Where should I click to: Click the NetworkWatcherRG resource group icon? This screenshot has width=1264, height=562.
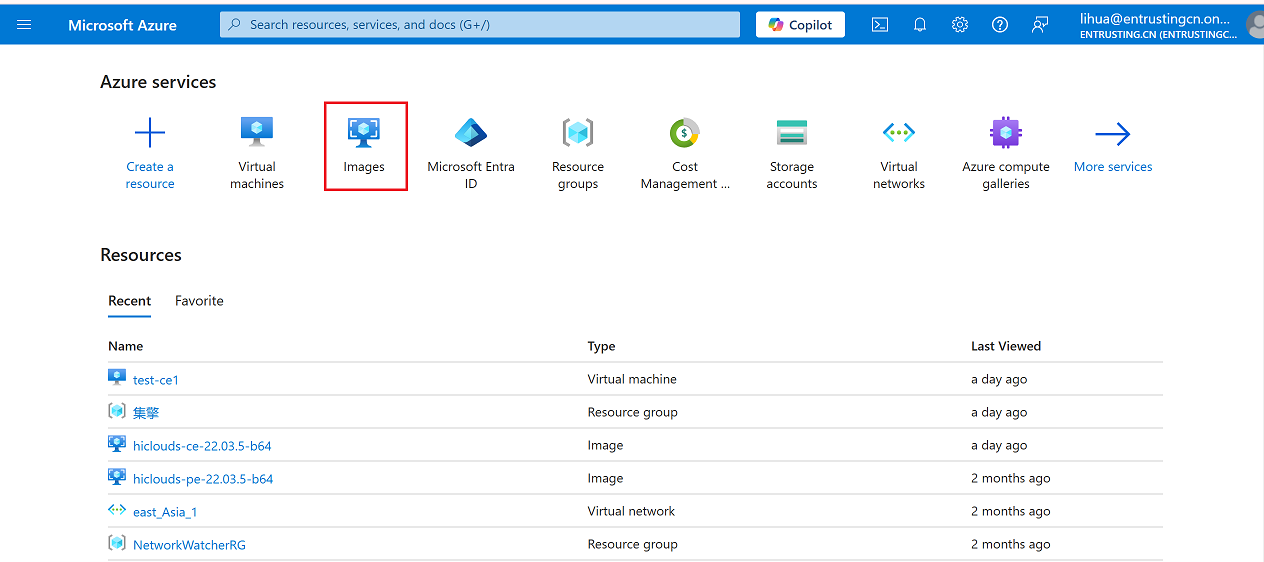117,543
